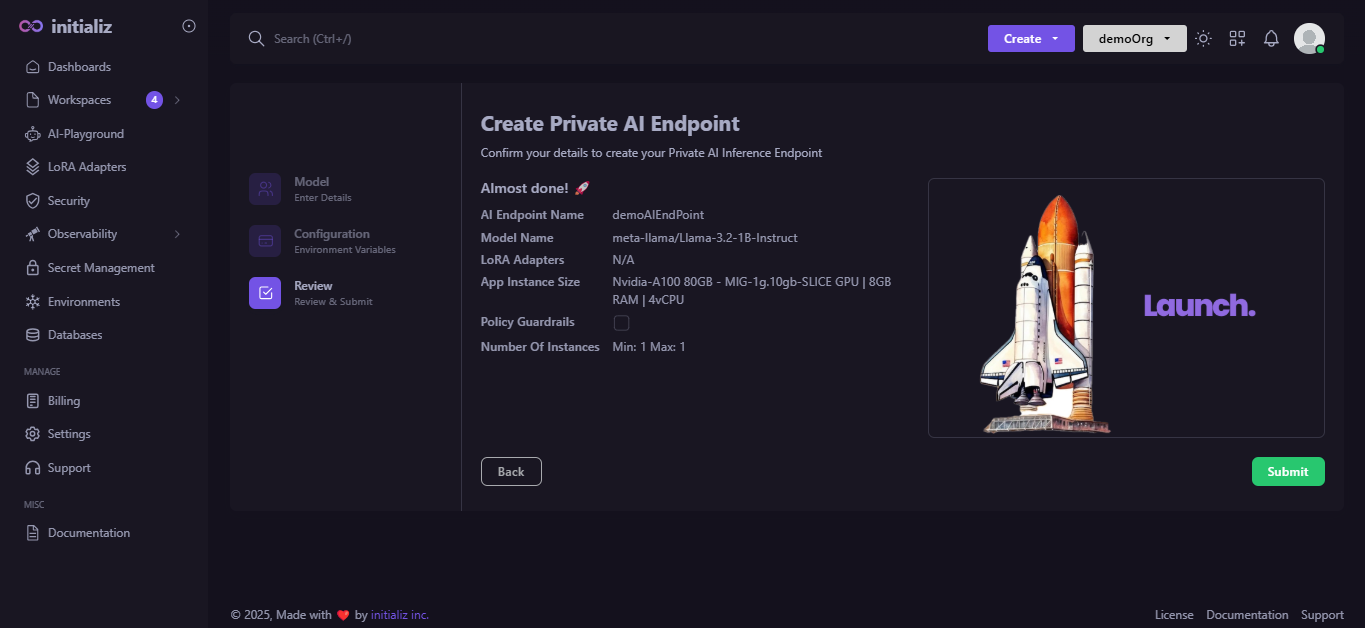The image size is (1365, 628).
Task: Click the Back button
Action: click(511, 472)
